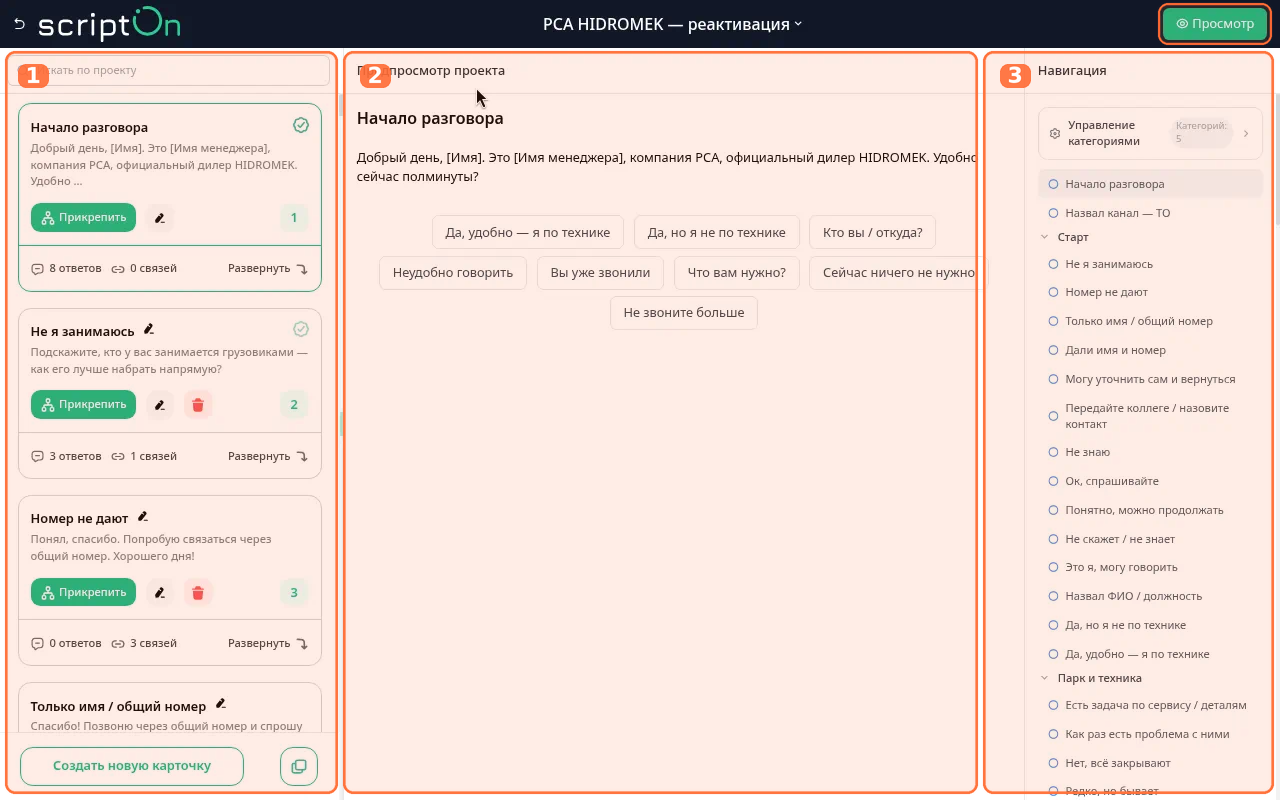Click the gear icon in Управление категориями
The width and height of the screenshot is (1280, 800).
click(1055, 133)
